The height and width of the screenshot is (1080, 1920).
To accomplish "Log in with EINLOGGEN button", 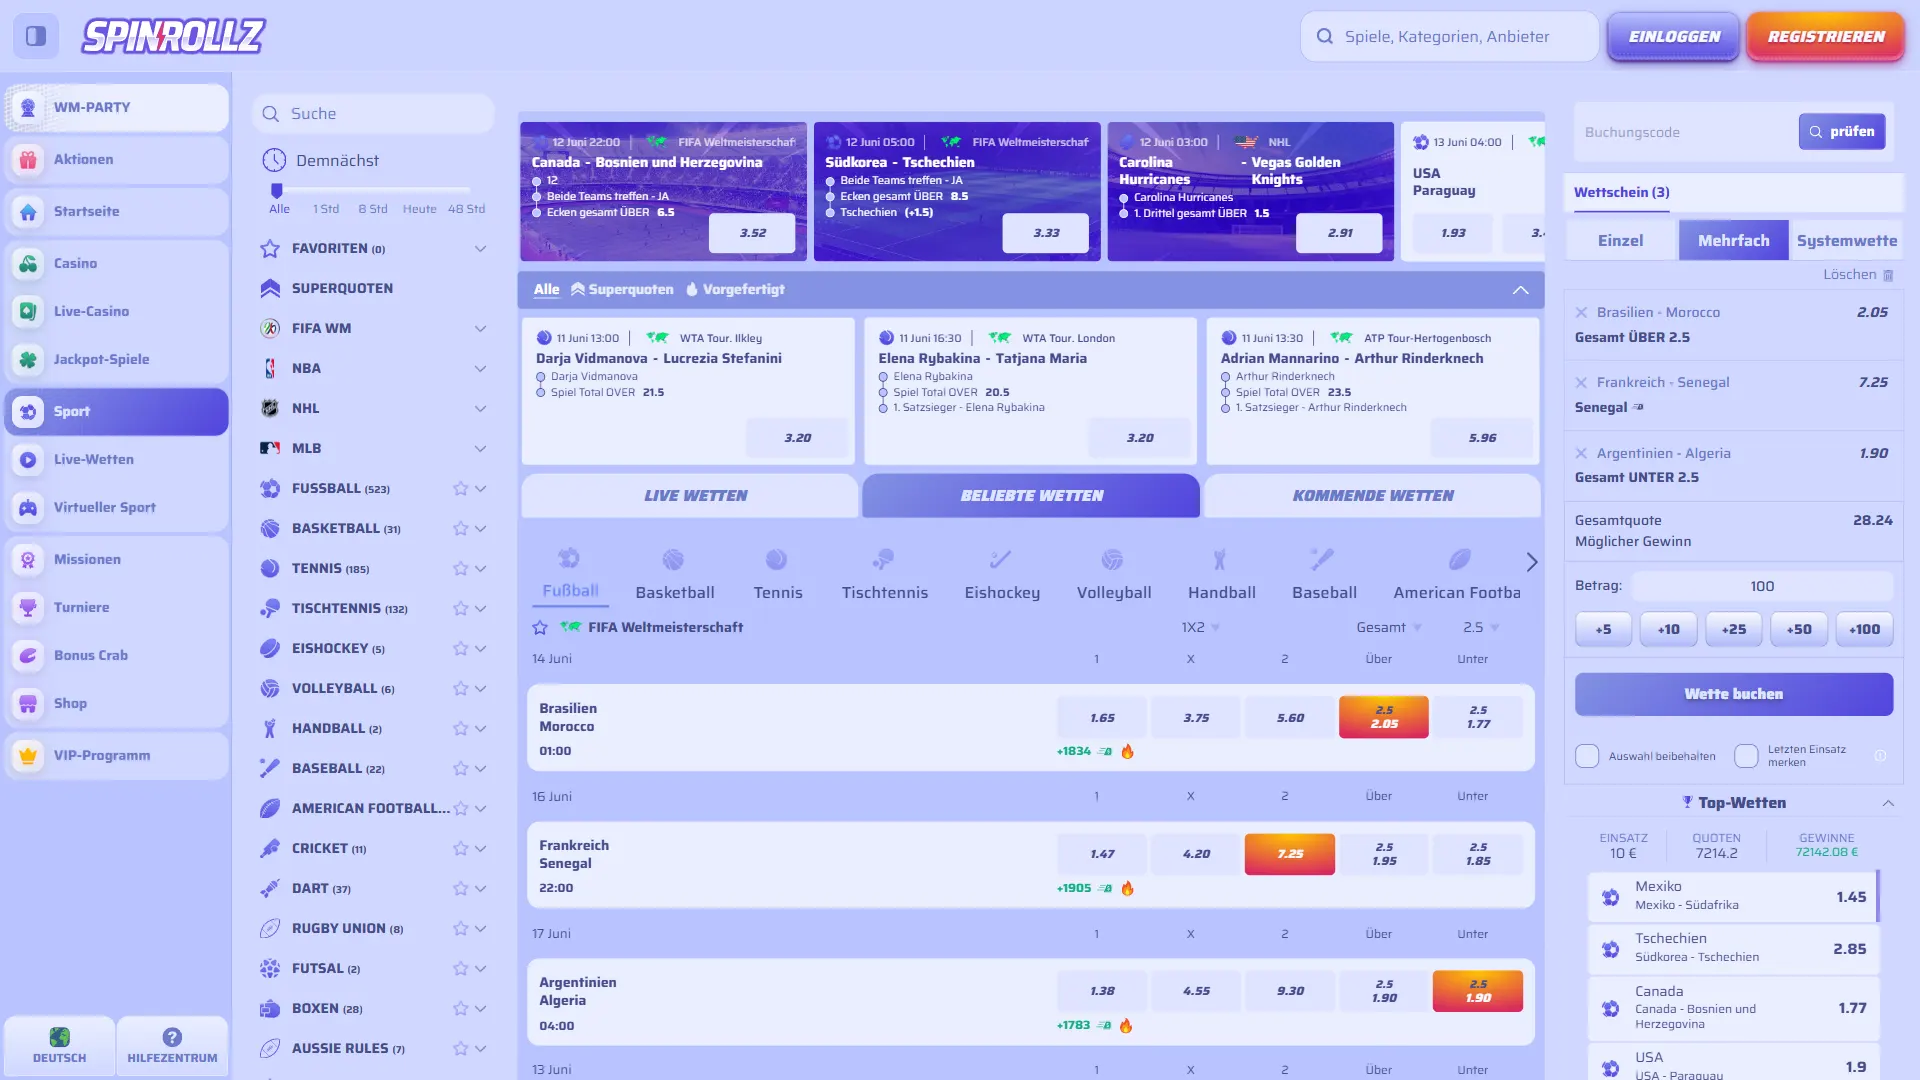I will pyautogui.click(x=1674, y=36).
